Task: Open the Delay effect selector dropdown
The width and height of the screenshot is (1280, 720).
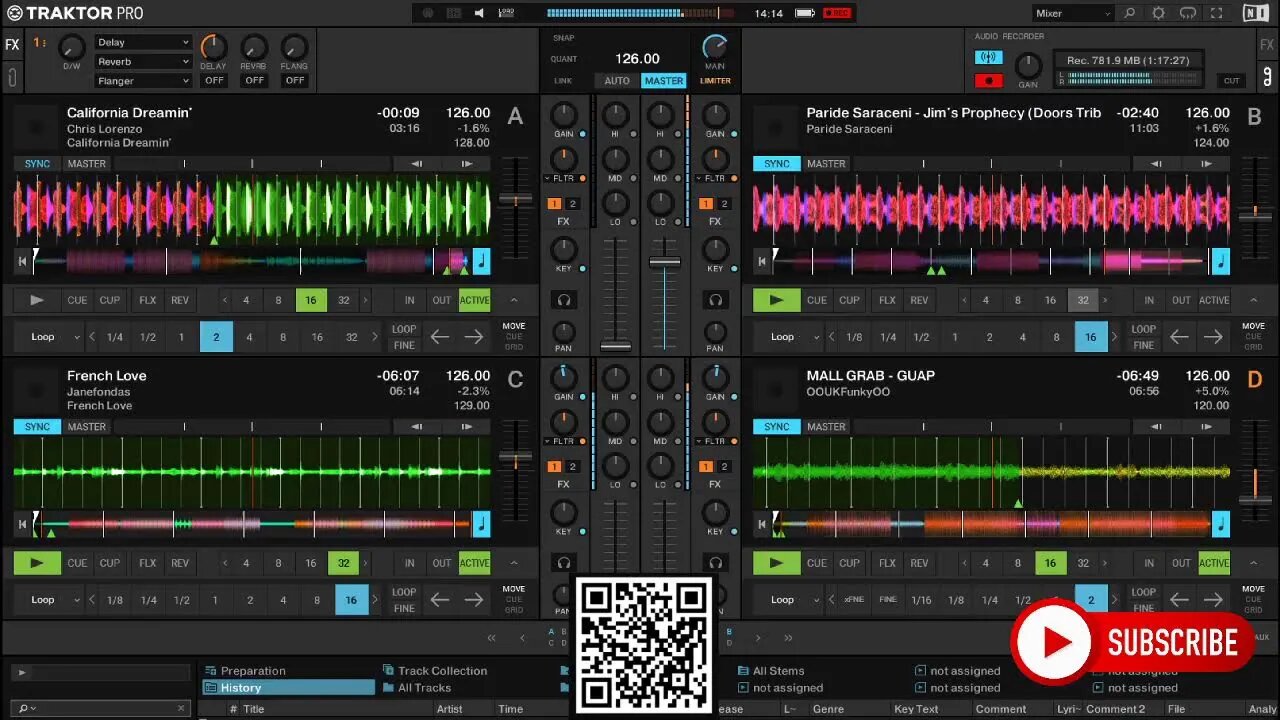Action: (x=143, y=43)
